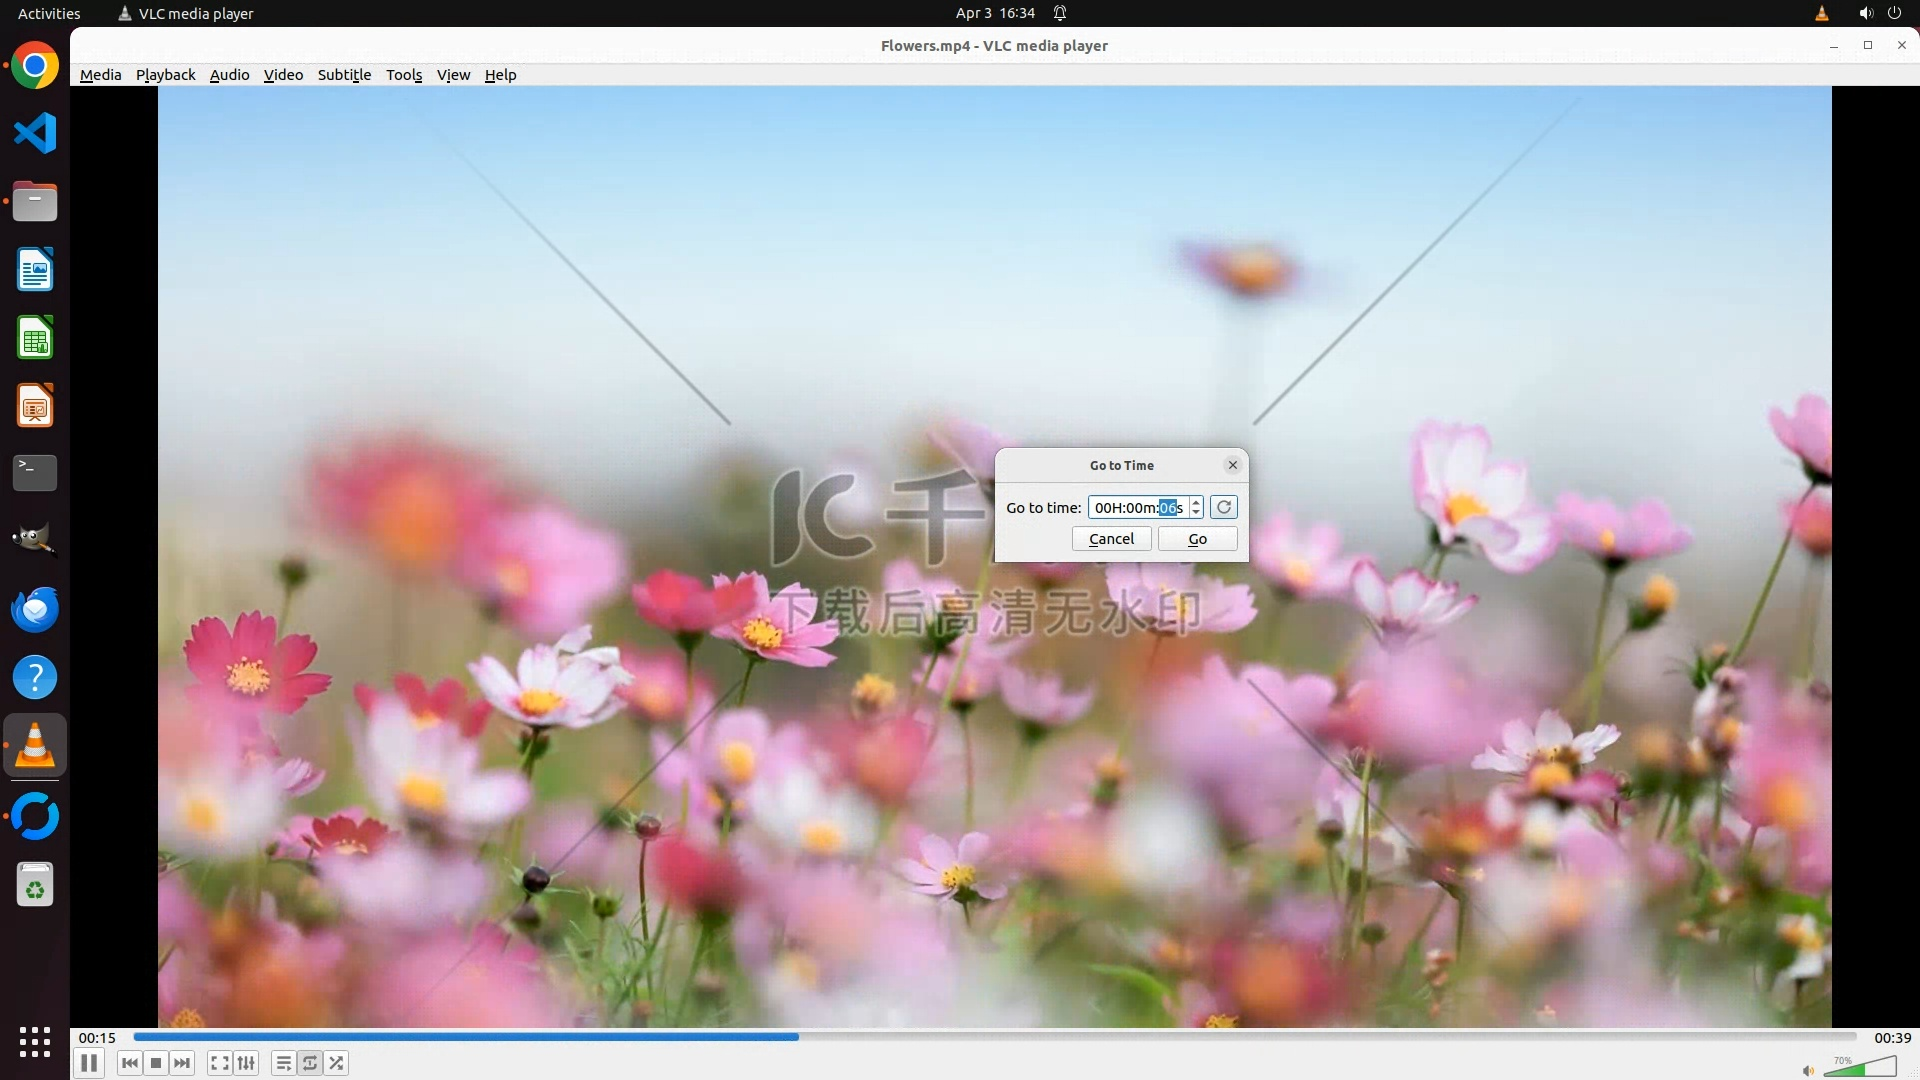Expand the Tools menu
The image size is (1920, 1080).
(404, 75)
